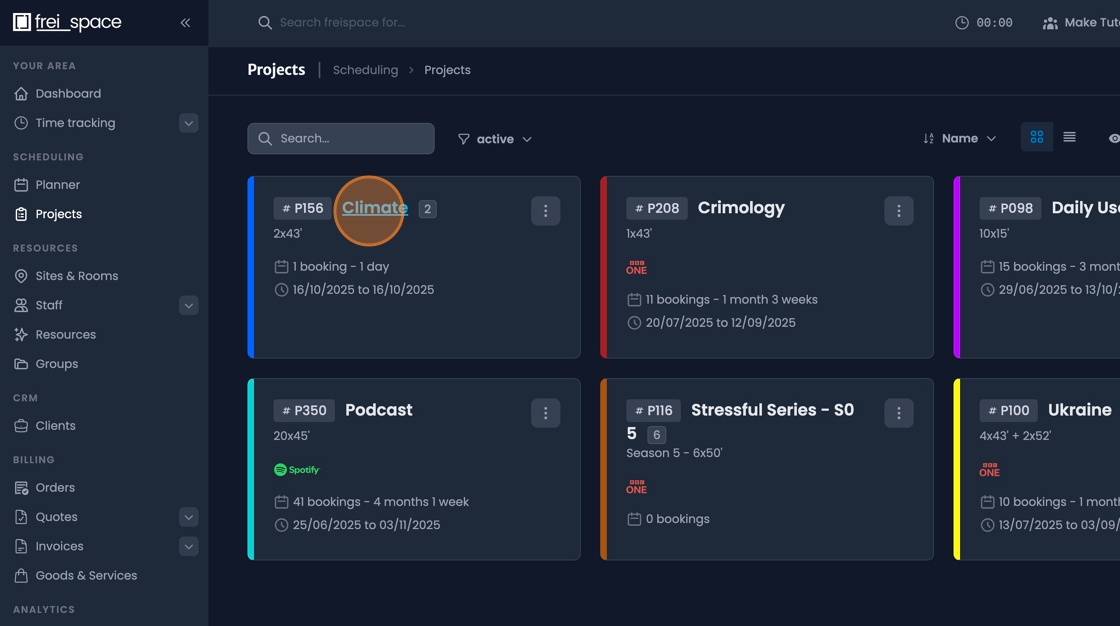Click Scheduling in the breadcrumb trail
Image resolution: width=1120 pixels, height=626 pixels.
[x=365, y=70]
